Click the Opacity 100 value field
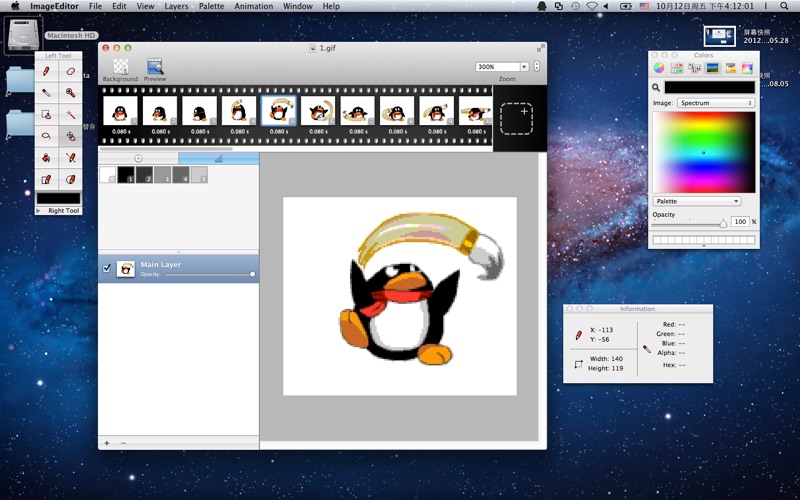This screenshot has width=800, height=500. click(740, 221)
